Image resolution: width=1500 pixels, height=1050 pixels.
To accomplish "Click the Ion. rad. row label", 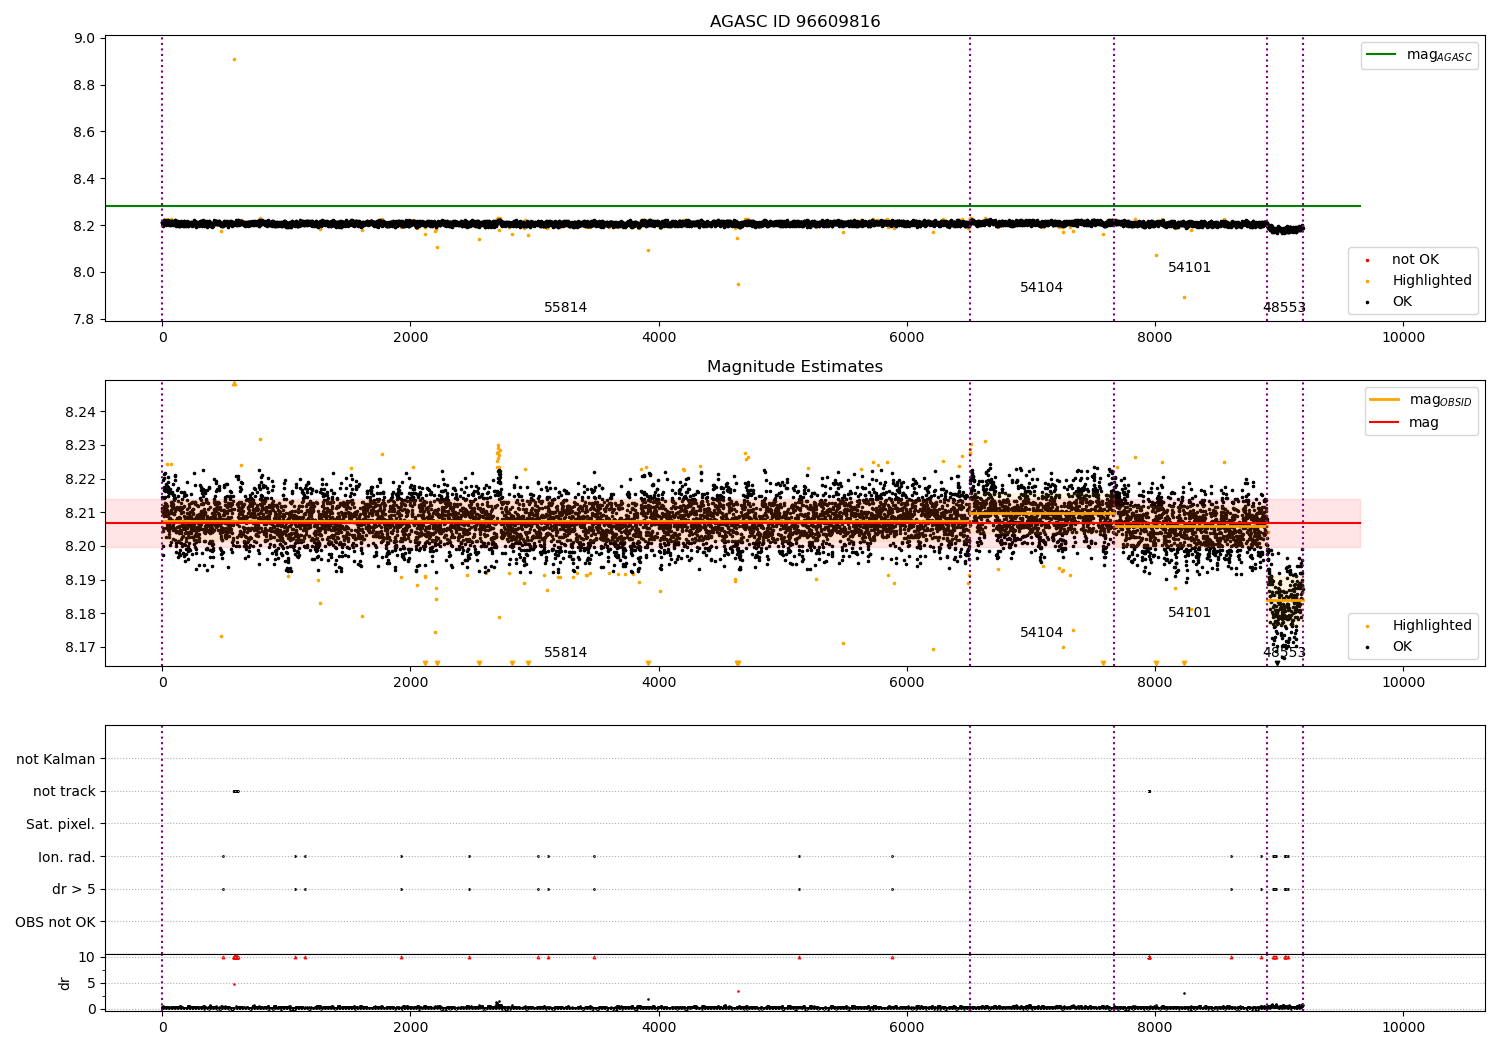I will tap(67, 857).
